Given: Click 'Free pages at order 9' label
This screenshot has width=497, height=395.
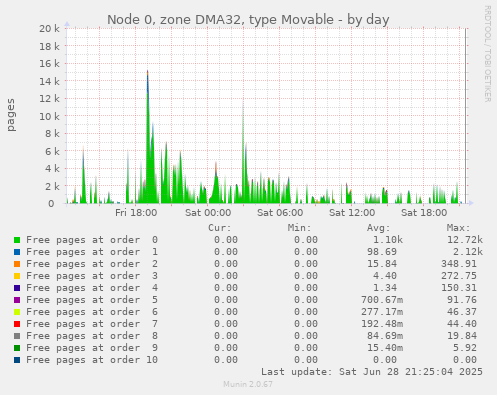Looking at the screenshot, I should click(x=92, y=348).
